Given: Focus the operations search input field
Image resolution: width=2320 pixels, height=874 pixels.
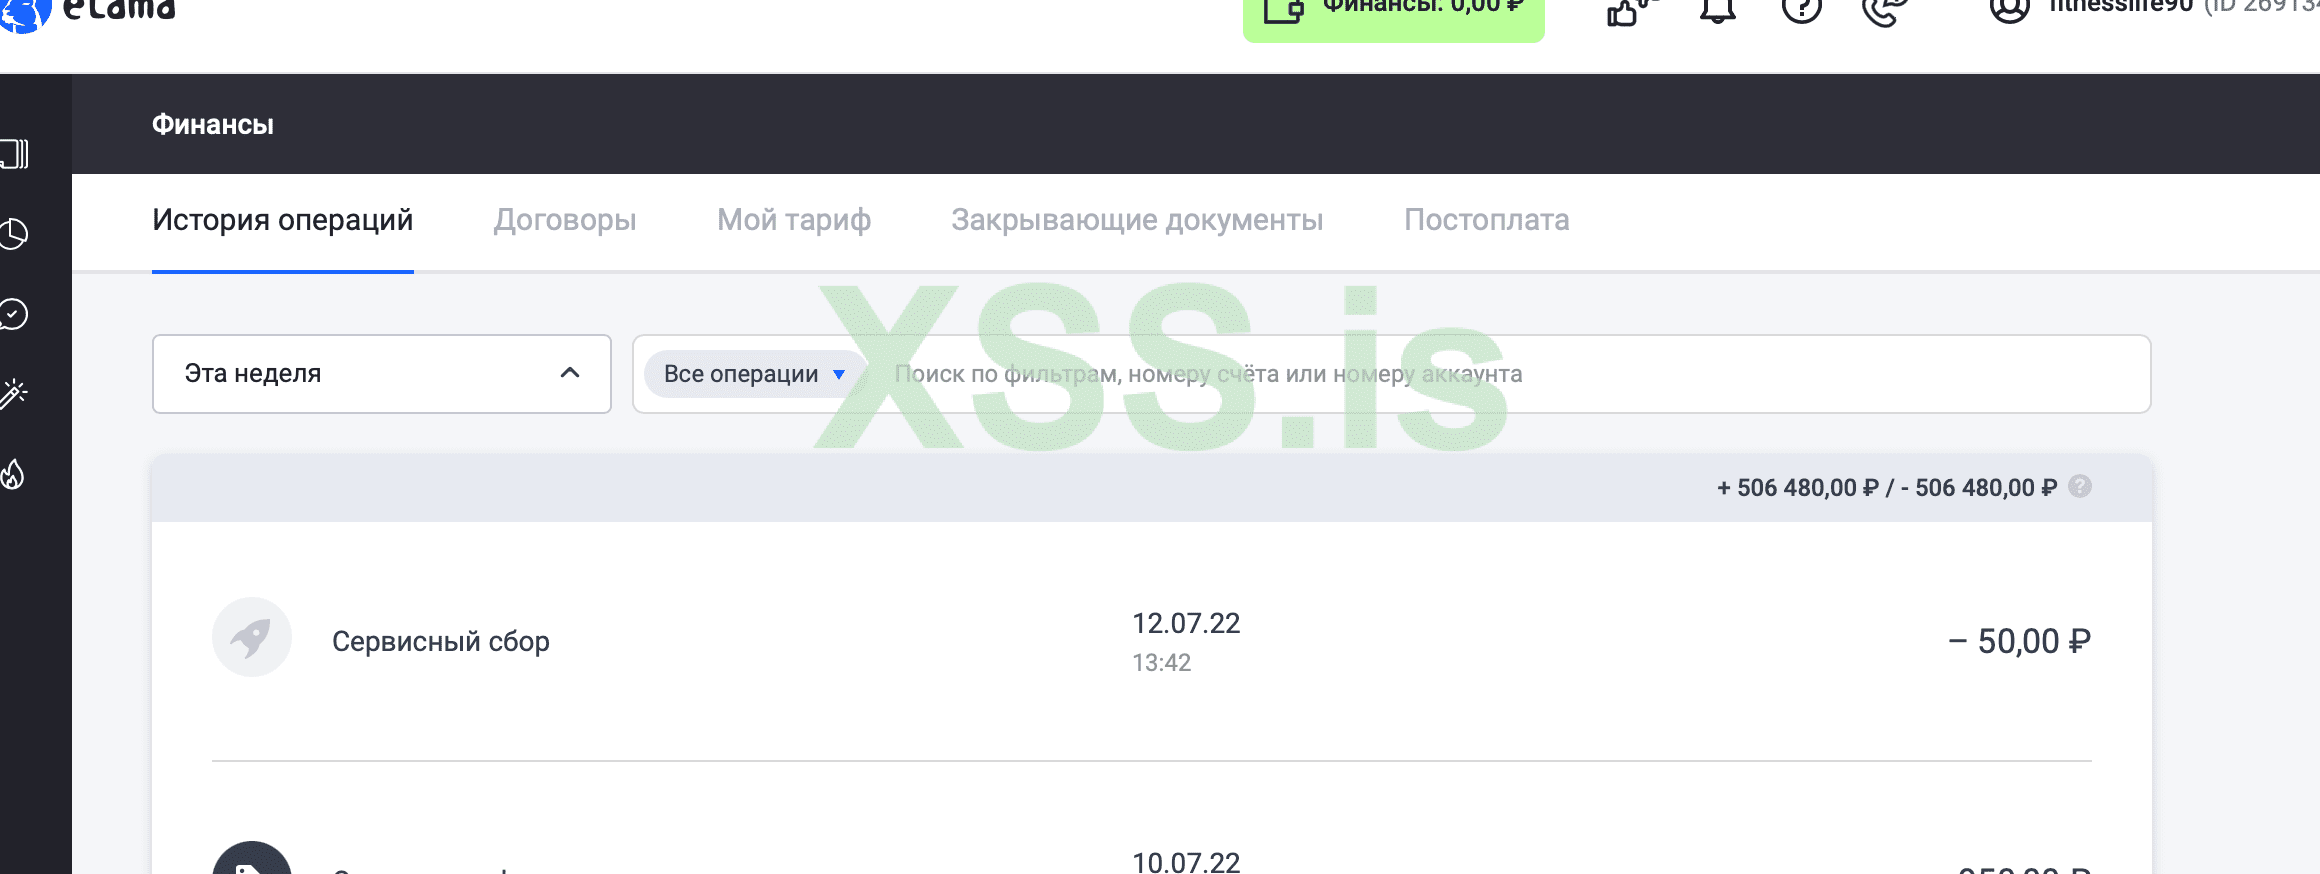Looking at the screenshot, I should (x=1510, y=374).
